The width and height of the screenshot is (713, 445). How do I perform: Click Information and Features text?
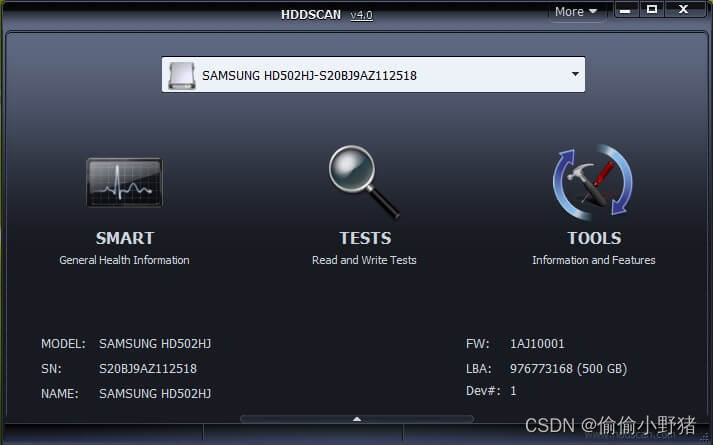click(x=594, y=260)
